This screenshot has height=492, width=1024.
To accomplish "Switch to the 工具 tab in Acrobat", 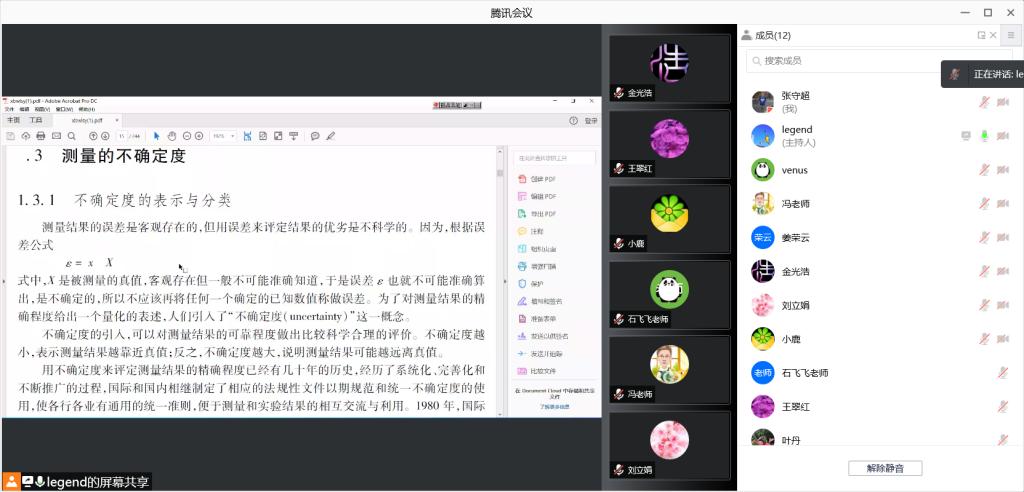I will pyautogui.click(x=36, y=119).
